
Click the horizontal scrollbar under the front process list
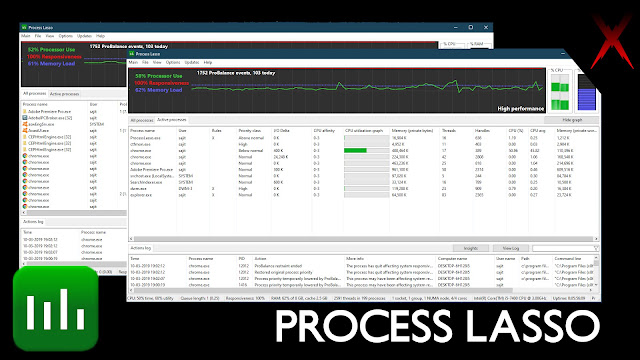pyautogui.click(x=363, y=239)
